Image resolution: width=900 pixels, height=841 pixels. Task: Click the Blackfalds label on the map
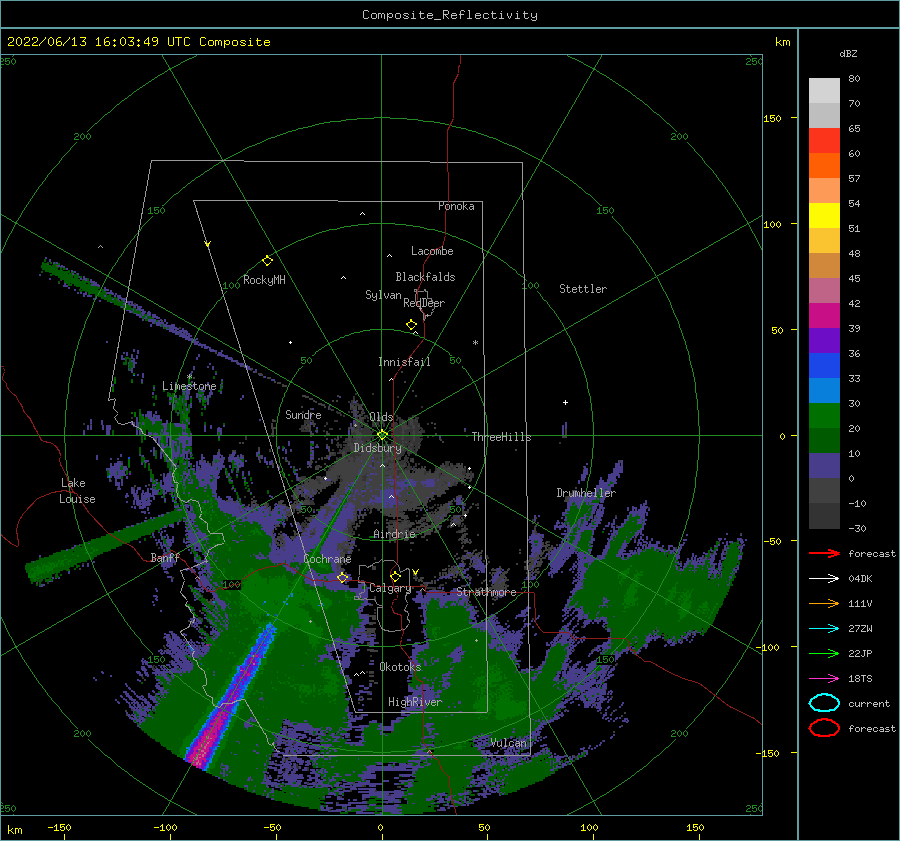[x=425, y=277]
